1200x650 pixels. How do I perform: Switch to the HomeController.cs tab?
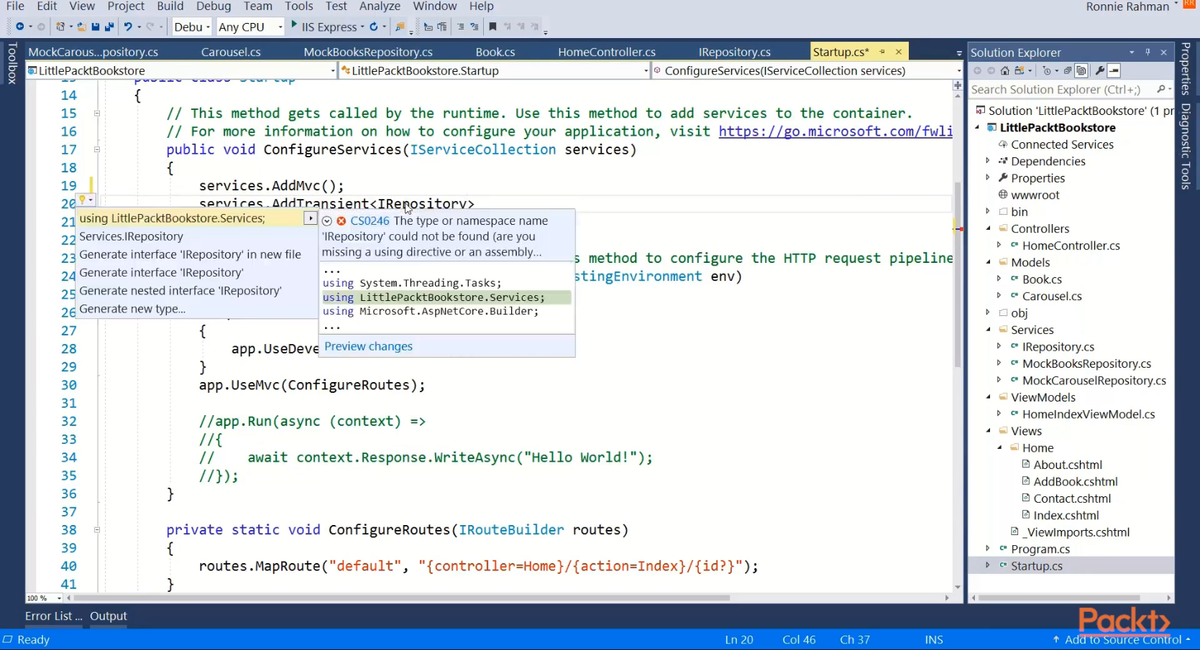pos(606,52)
